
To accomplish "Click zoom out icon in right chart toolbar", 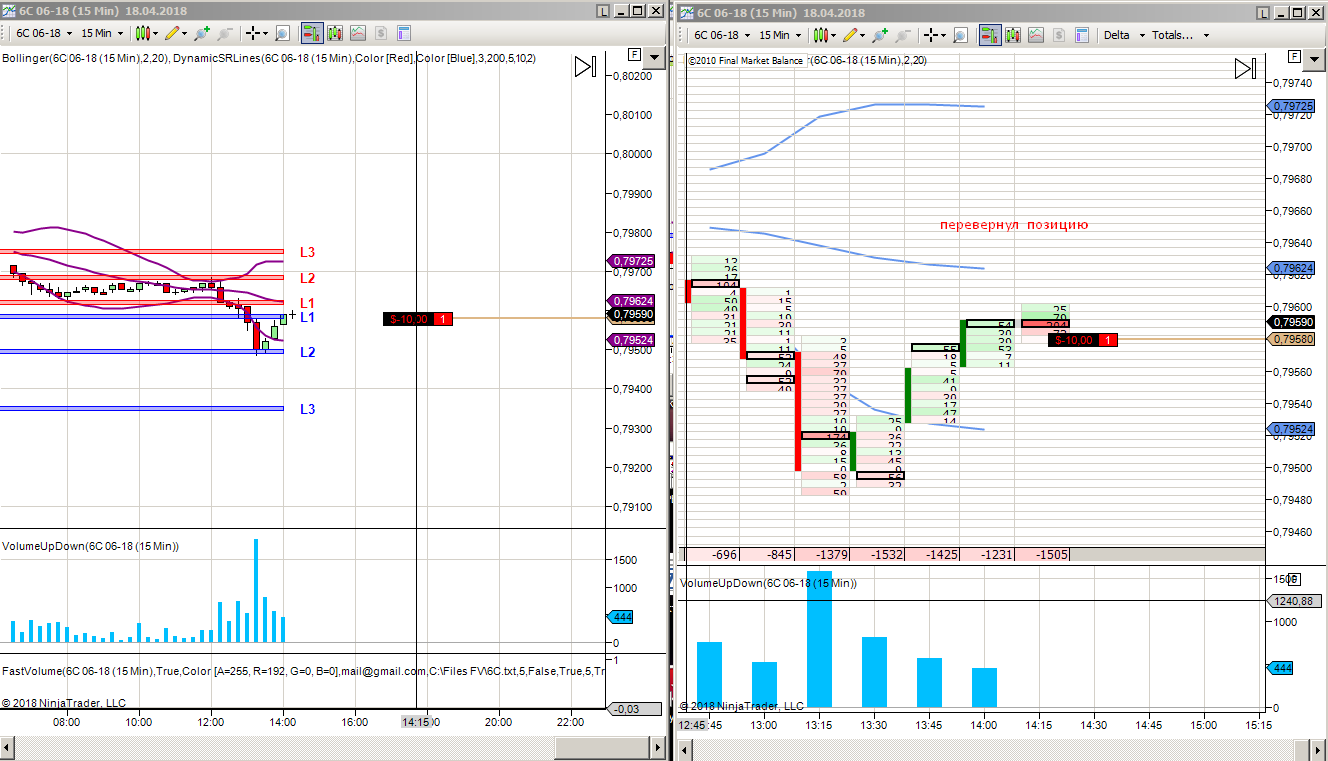I will point(903,35).
